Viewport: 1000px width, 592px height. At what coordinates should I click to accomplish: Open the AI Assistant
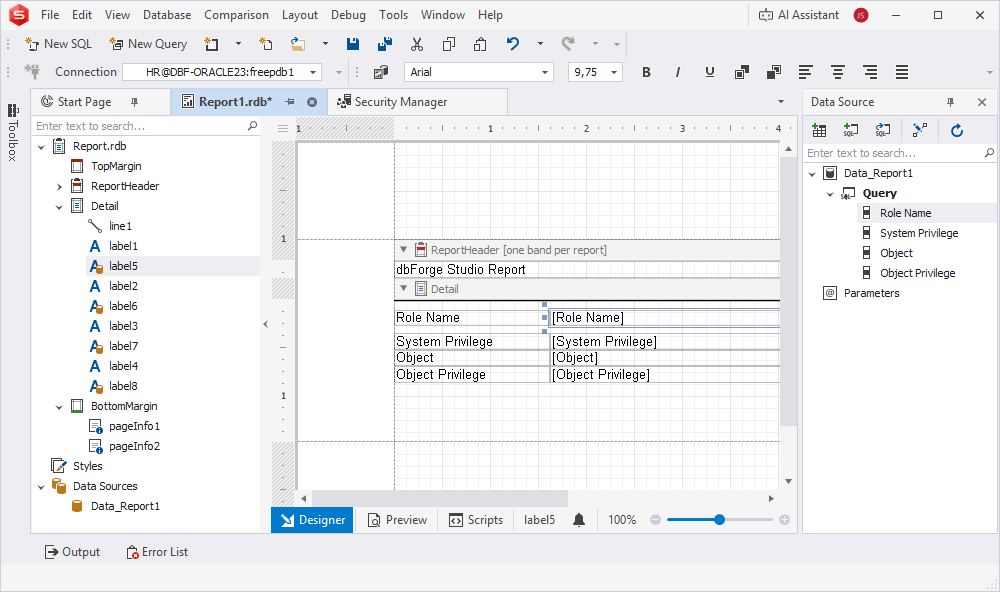coord(798,15)
